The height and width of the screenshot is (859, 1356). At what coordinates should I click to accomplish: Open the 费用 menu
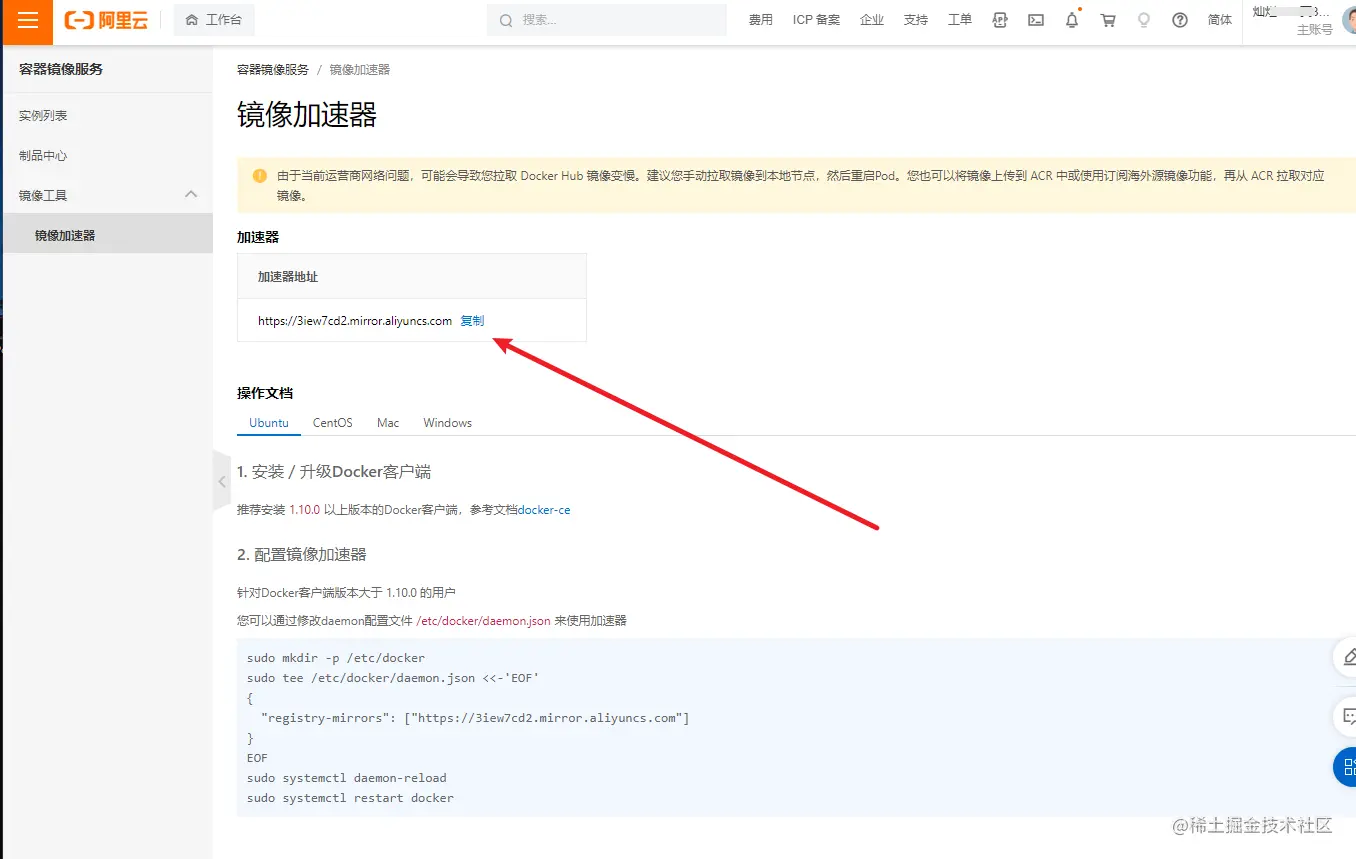[760, 20]
